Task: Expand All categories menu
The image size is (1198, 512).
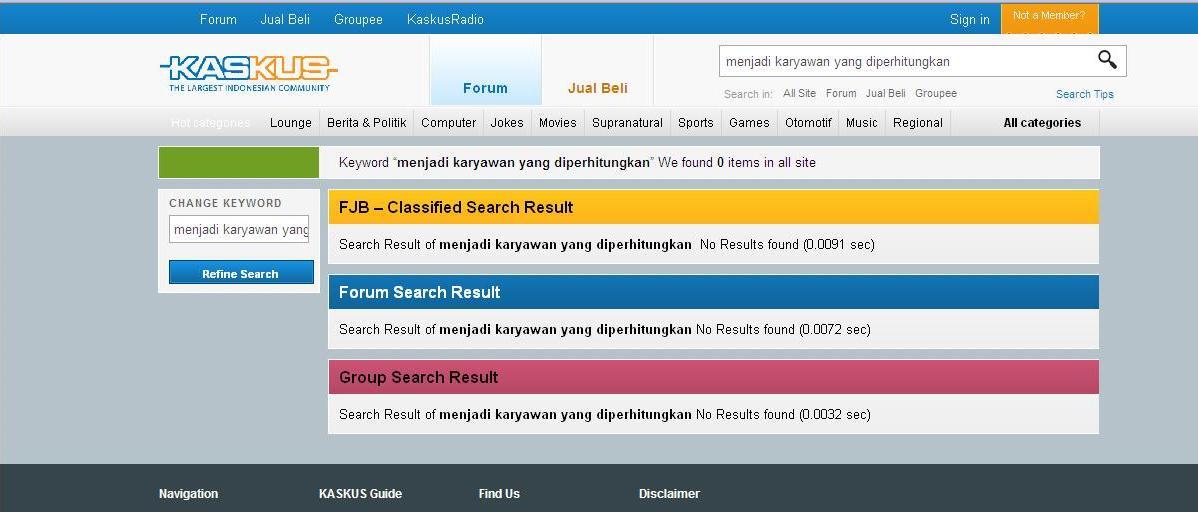Action: pyautogui.click(x=1042, y=122)
